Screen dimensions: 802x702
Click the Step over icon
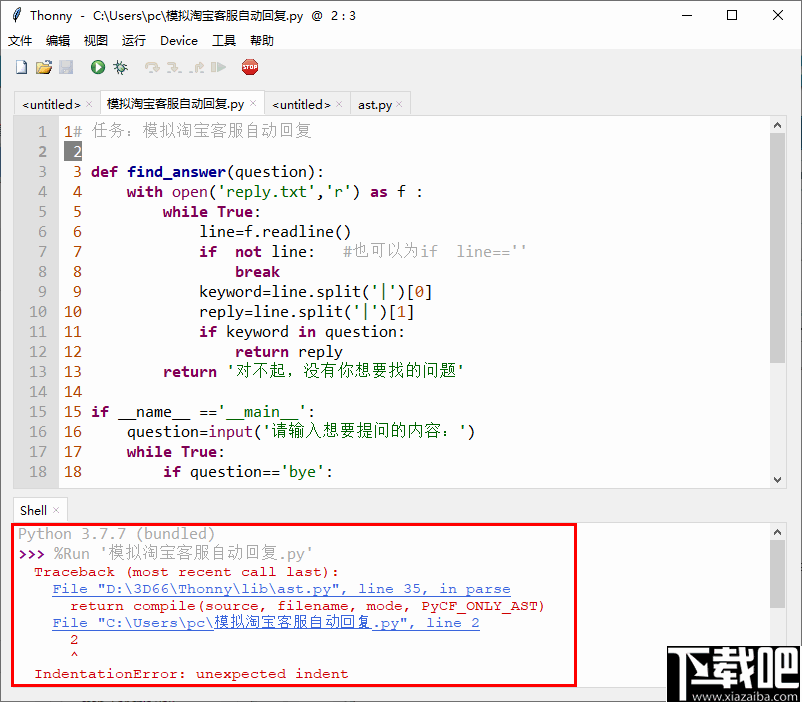pos(152,67)
